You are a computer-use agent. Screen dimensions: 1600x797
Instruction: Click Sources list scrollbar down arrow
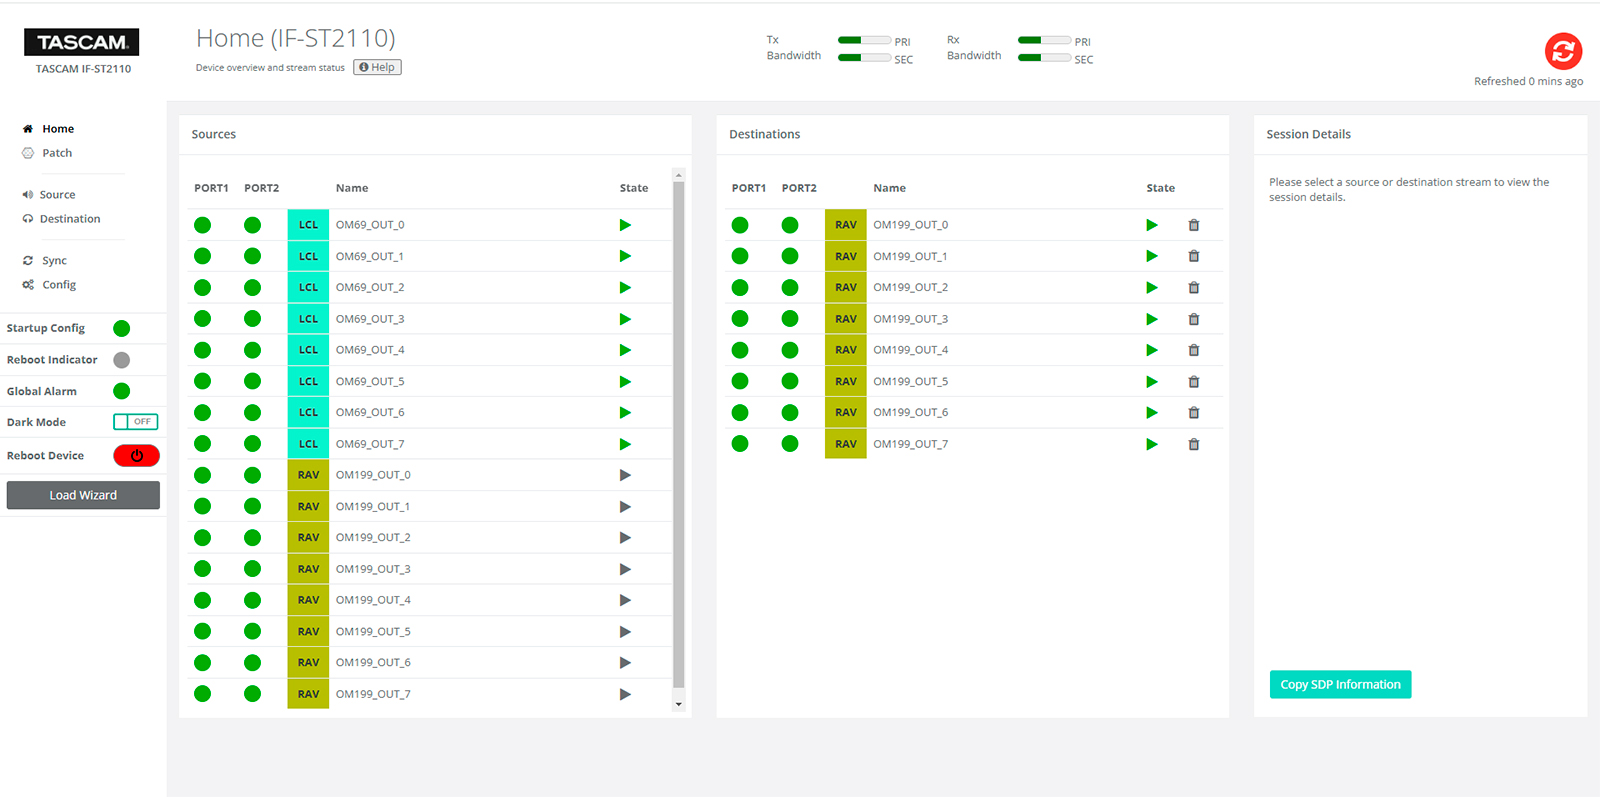click(x=679, y=704)
